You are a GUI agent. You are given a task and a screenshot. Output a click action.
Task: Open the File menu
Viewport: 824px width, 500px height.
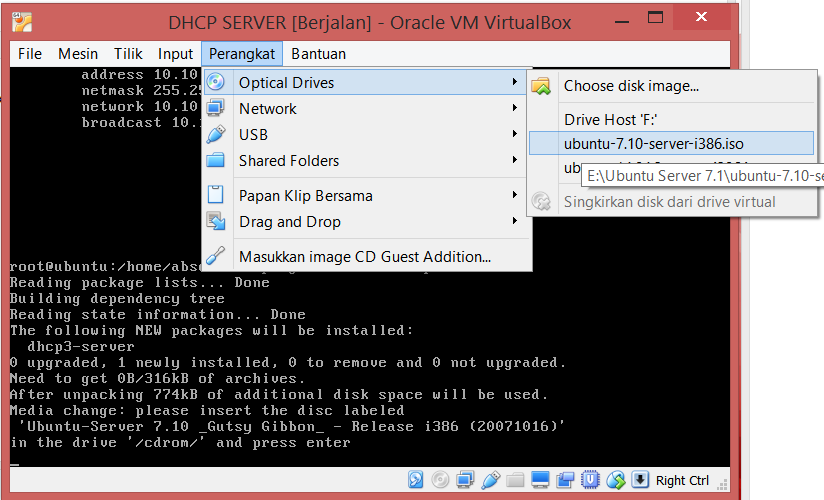[29, 54]
